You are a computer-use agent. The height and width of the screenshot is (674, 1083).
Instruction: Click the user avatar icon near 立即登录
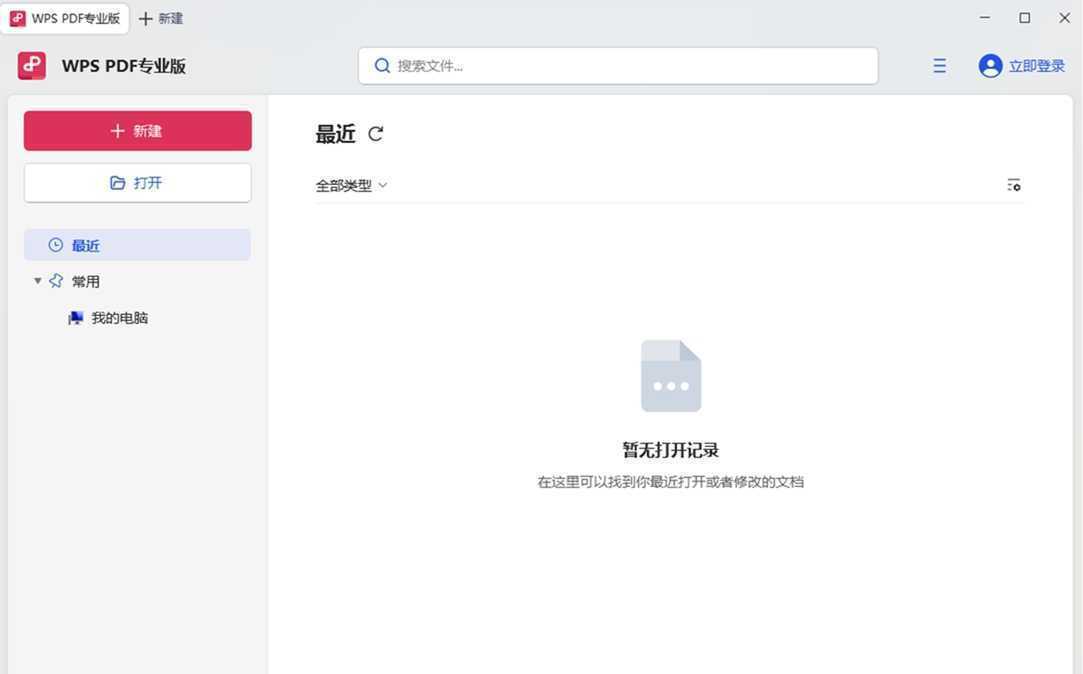[x=989, y=65]
